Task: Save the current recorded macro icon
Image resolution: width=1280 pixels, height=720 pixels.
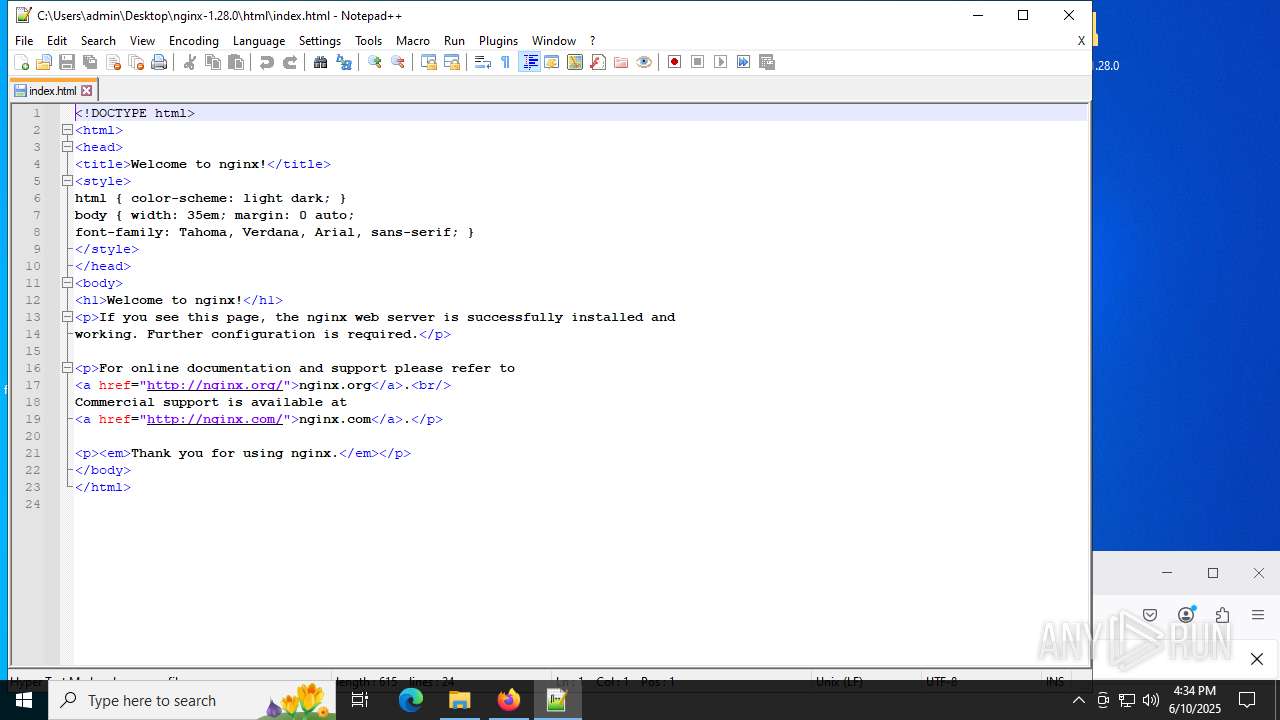Action: (x=767, y=62)
